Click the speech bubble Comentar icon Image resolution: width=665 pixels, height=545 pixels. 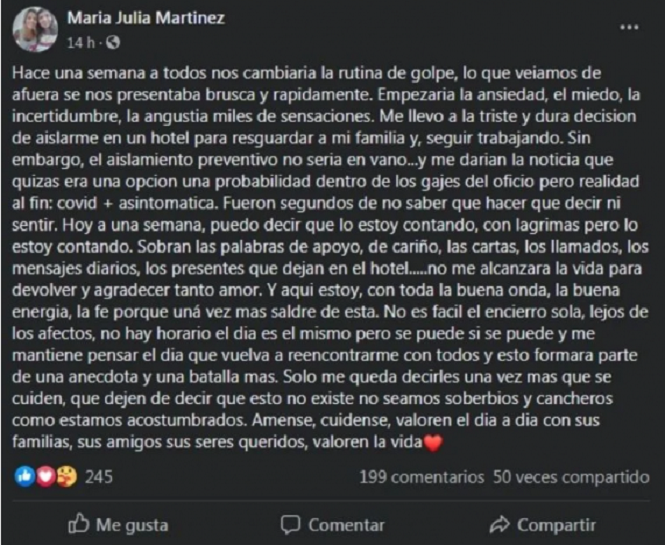pos(291,524)
